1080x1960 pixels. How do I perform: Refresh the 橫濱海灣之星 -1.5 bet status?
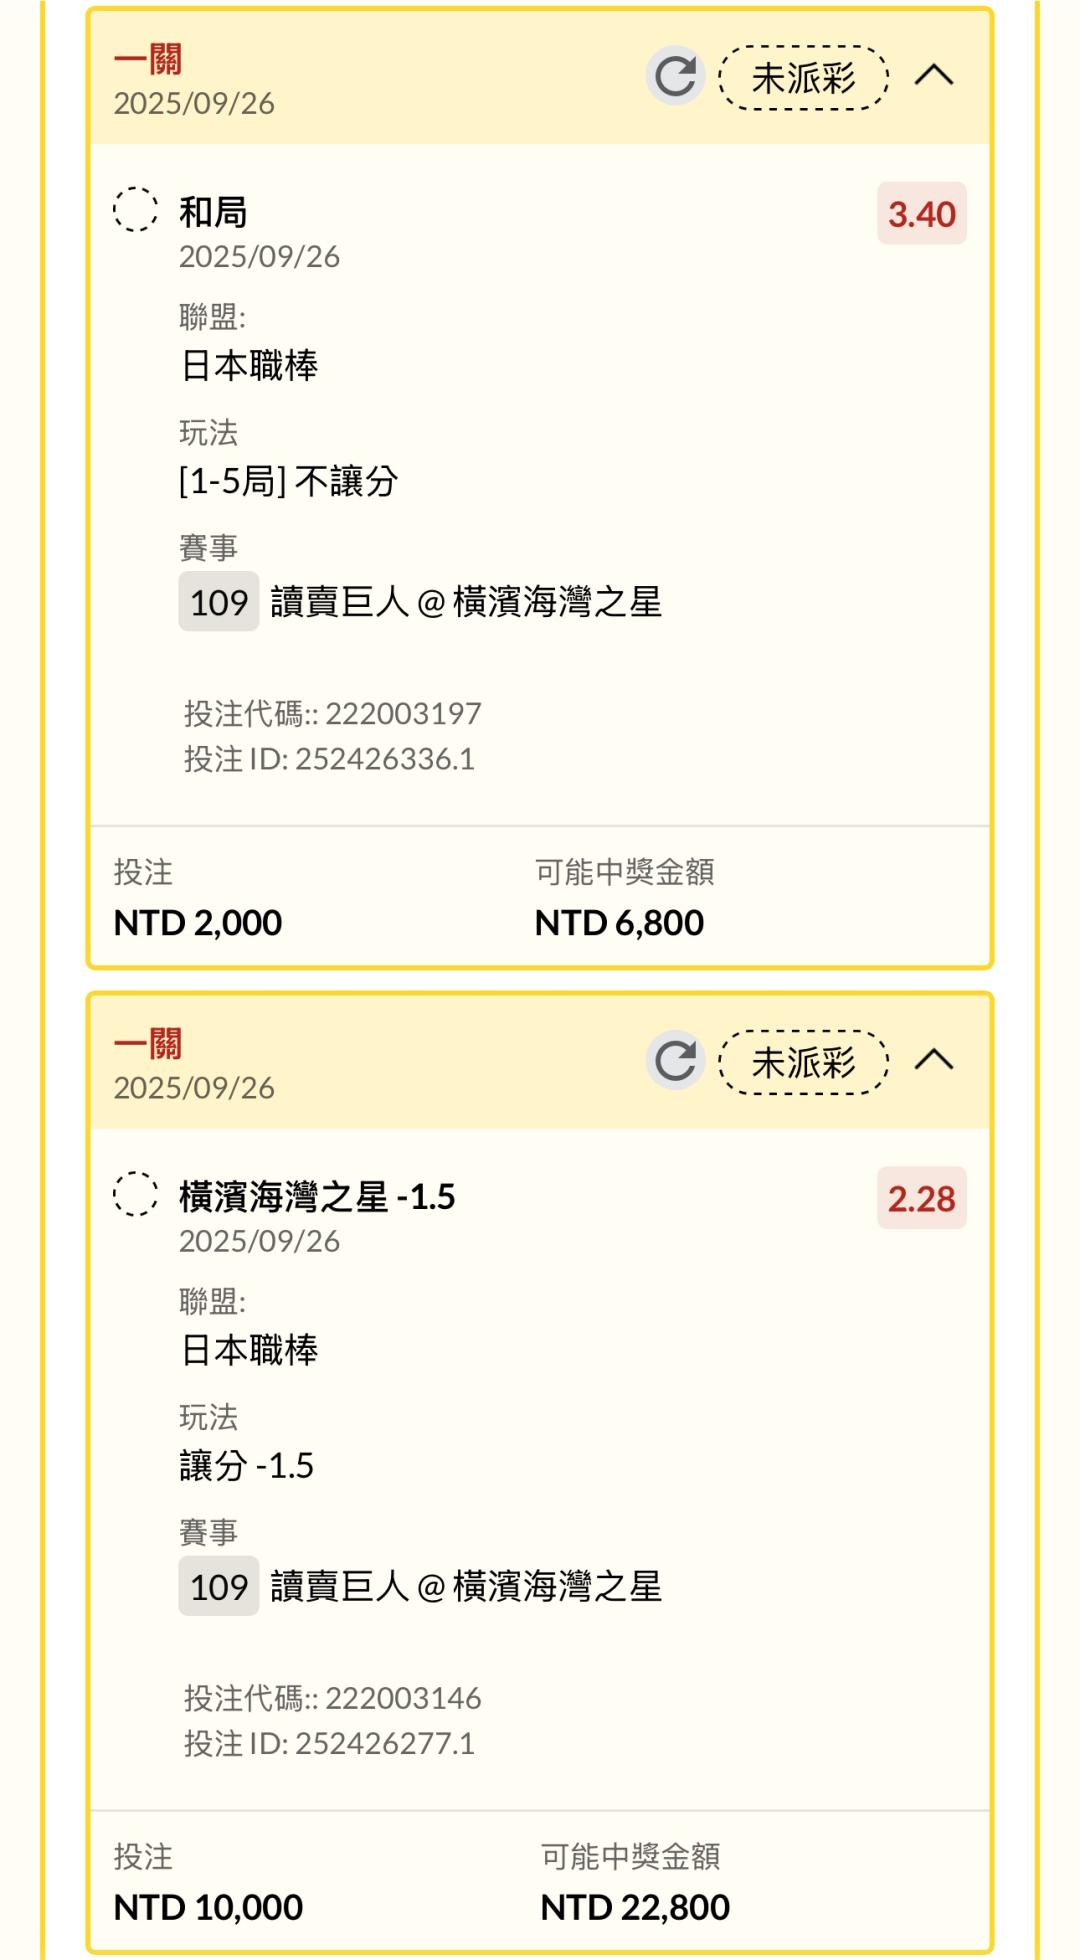click(675, 1060)
